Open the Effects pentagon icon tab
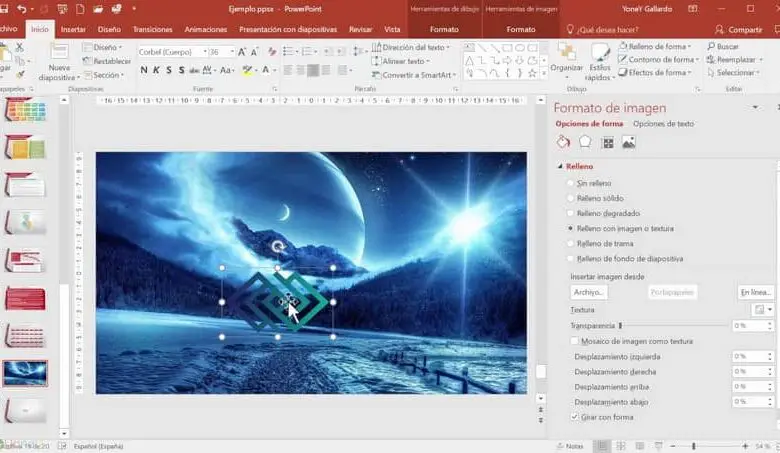Image resolution: width=780 pixels, height=453 pixels. pyautogui.click(x=585, y=142)
